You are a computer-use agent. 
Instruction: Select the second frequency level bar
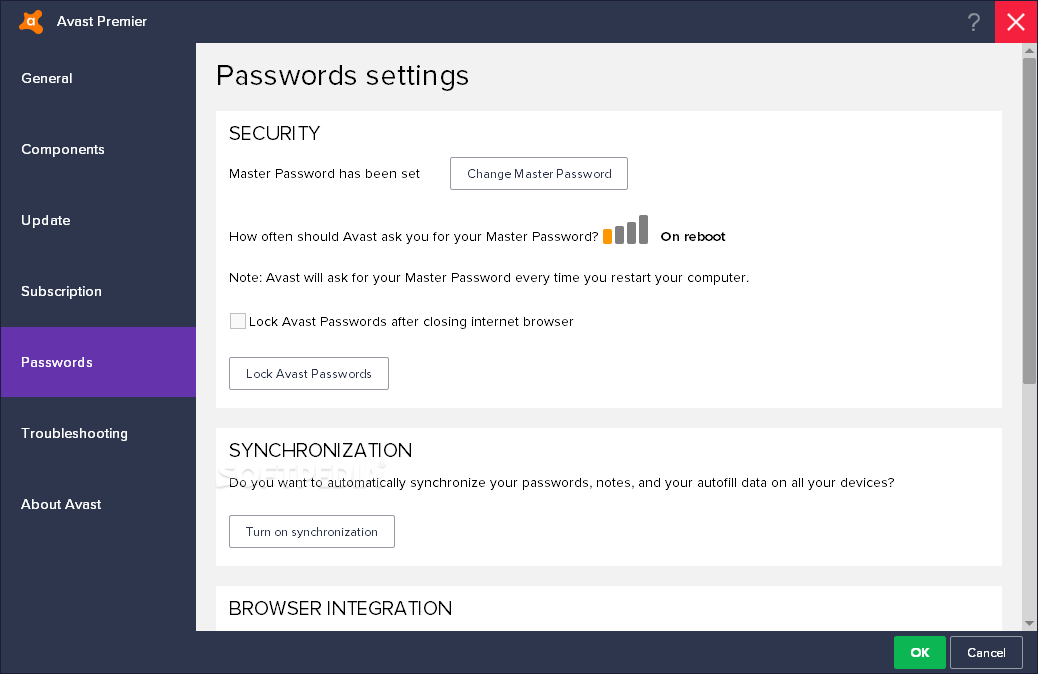pyautogui.click(x=620, y=234)
